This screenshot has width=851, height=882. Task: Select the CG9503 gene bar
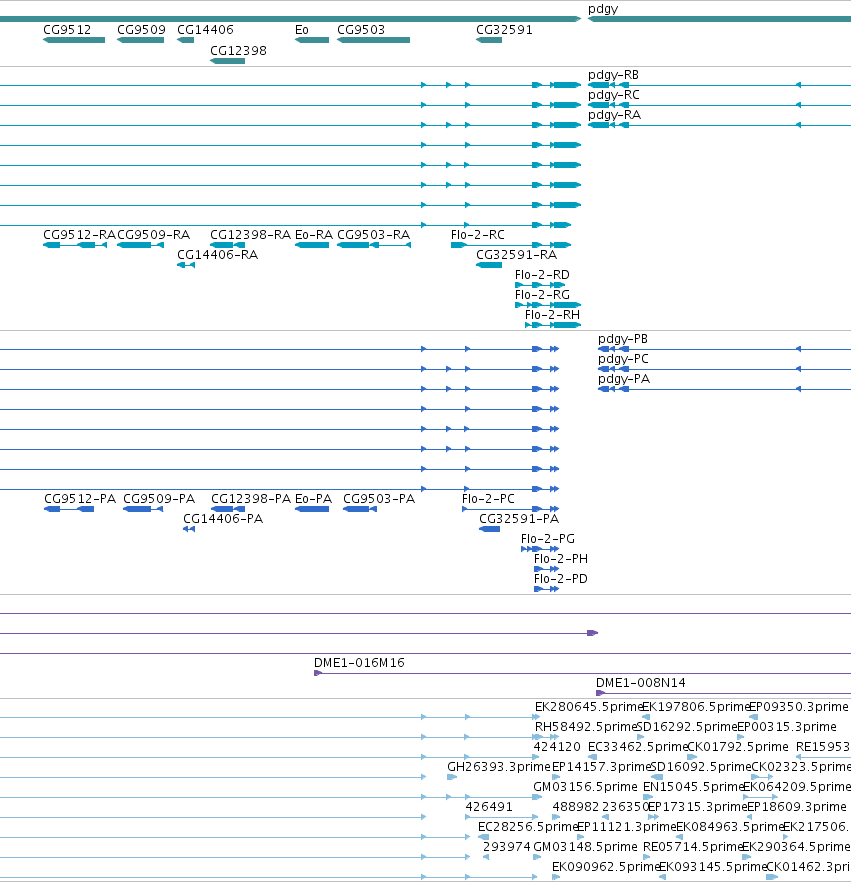point(373,40)
